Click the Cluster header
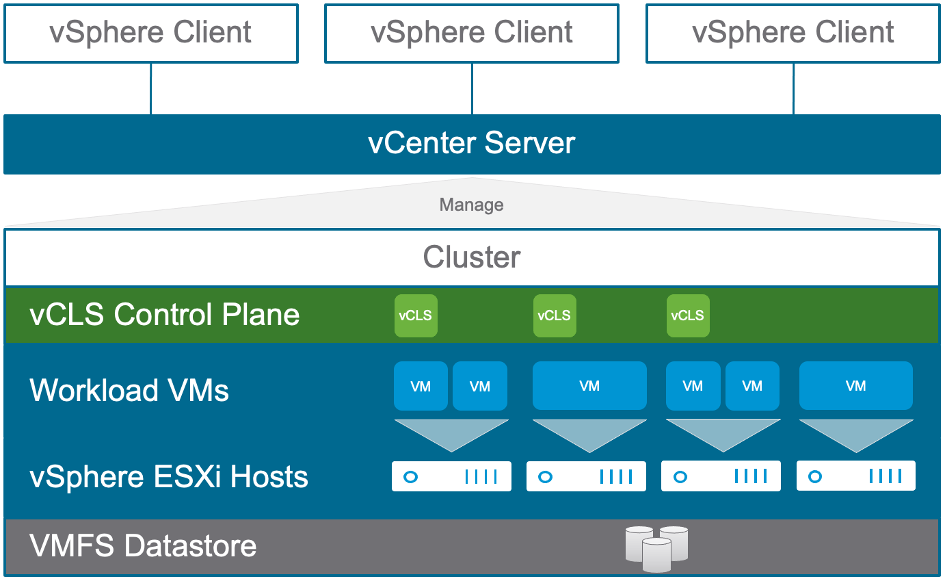Viewport: 945px width, 581px height. pyautogui.click(x=472, y=257)
